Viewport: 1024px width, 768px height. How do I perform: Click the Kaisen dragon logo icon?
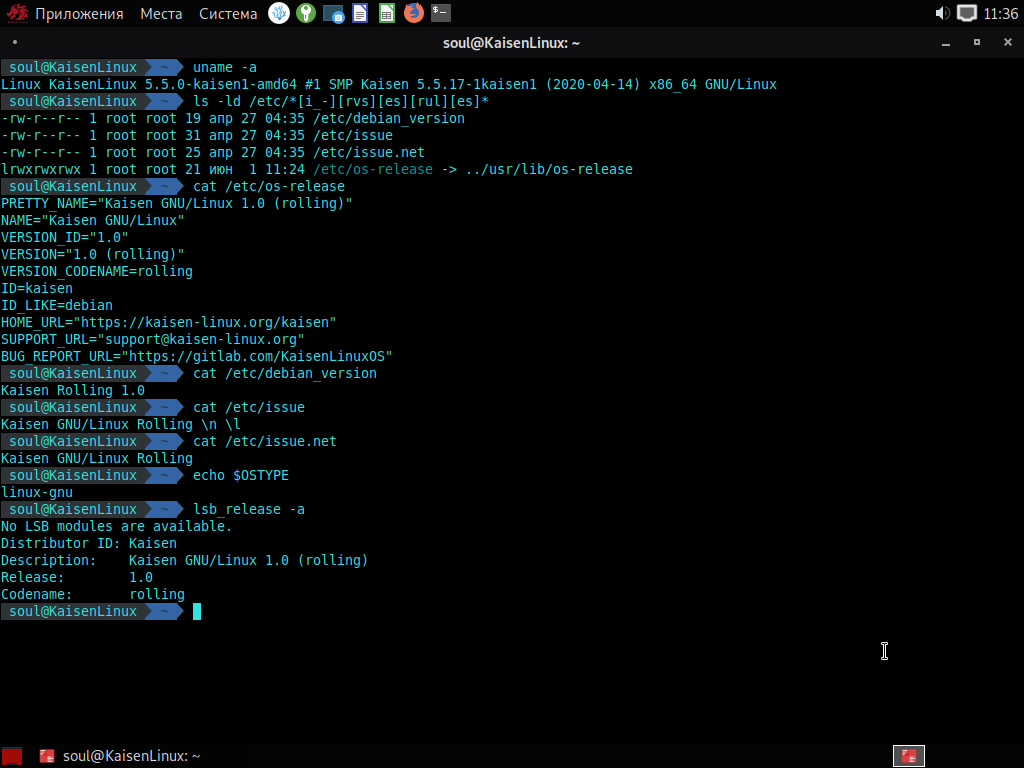tap(17, 13)
